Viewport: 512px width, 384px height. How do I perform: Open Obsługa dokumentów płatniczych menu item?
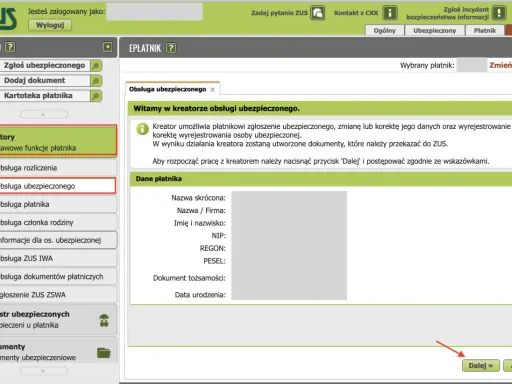[58, 276]
